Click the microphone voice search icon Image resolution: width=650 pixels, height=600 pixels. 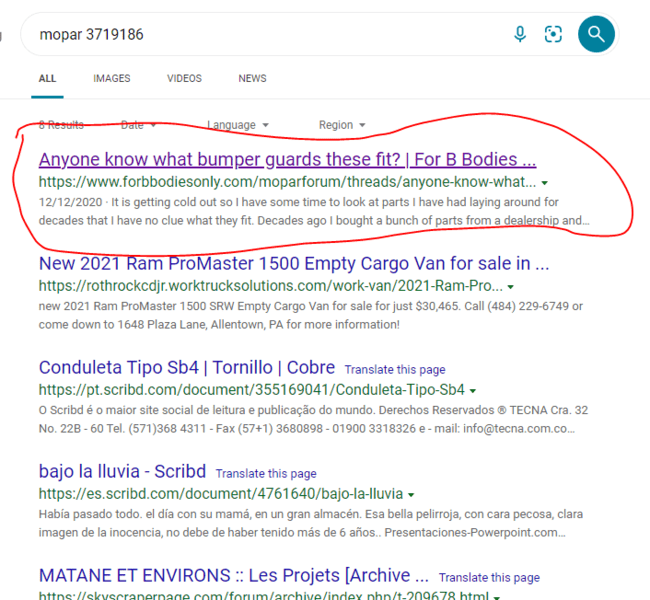click(x=520, y=34)
